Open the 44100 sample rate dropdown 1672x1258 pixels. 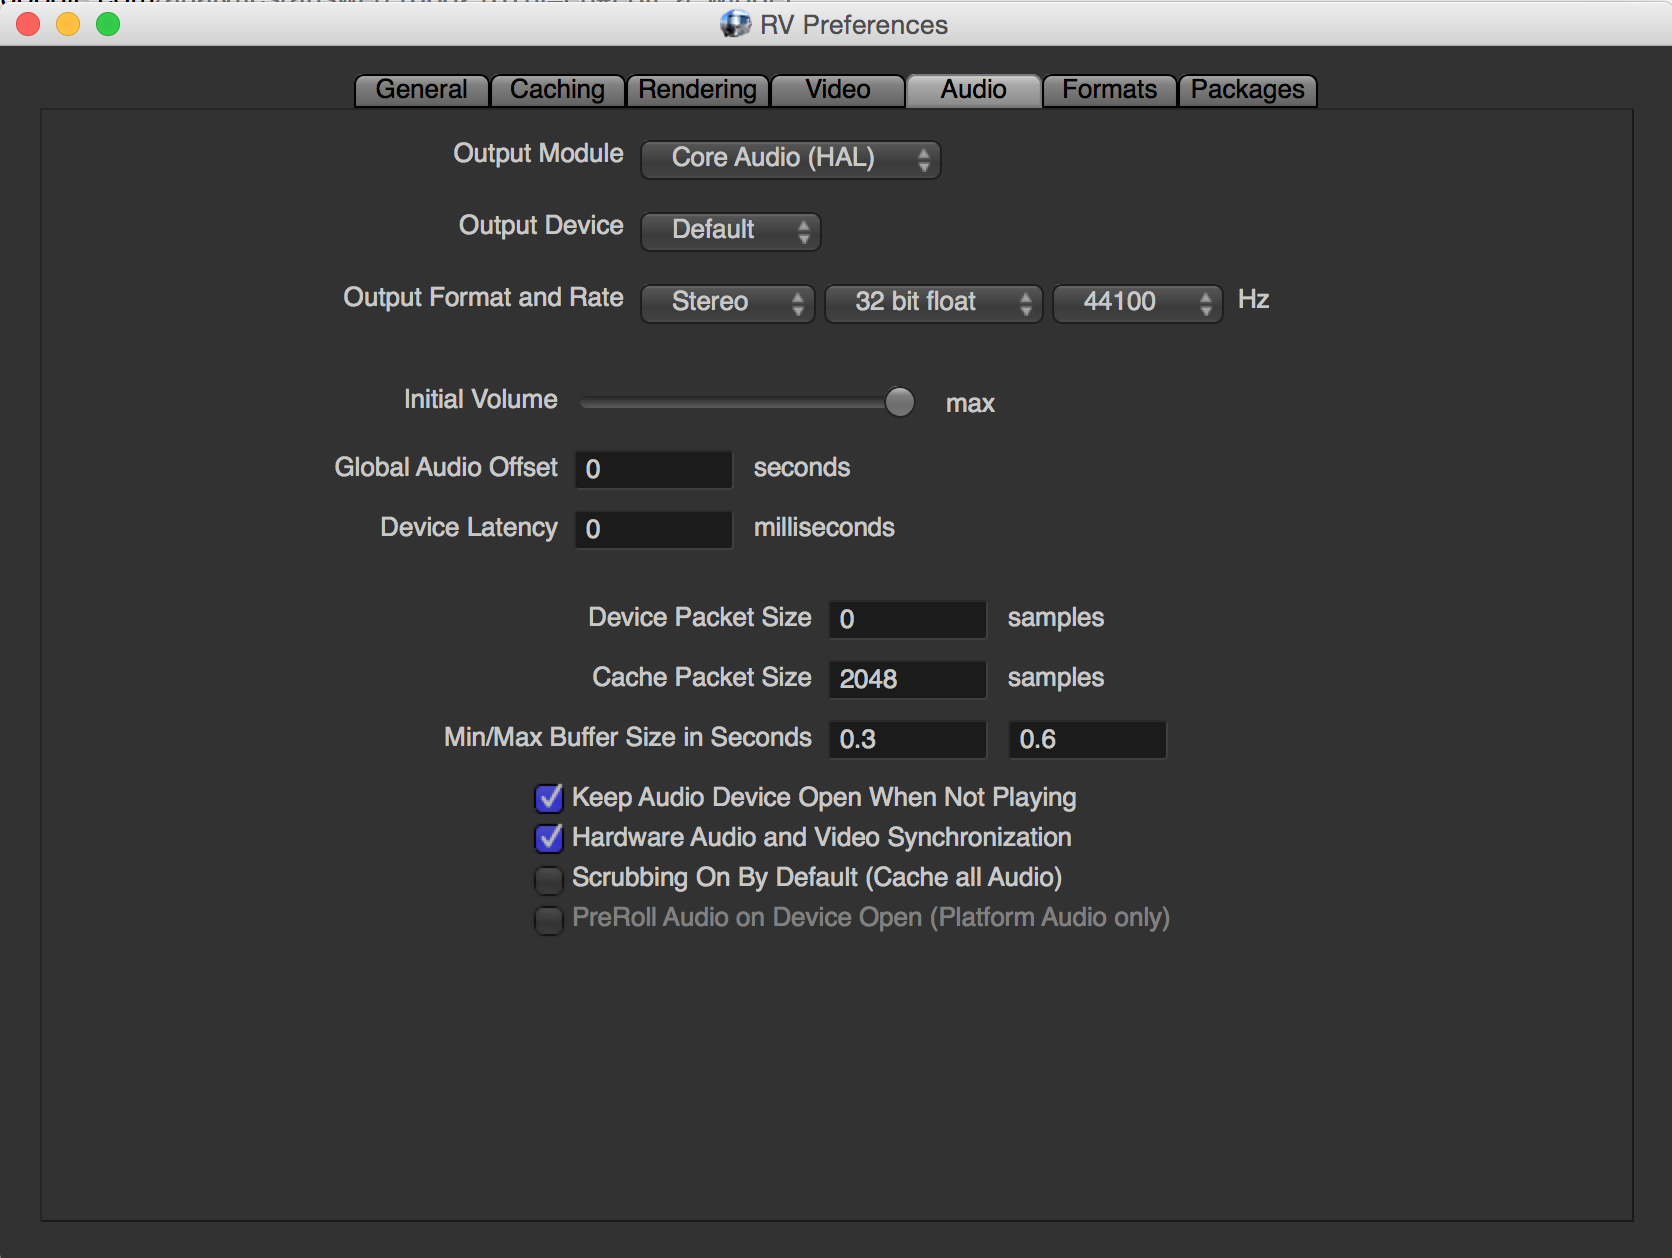pos(1137,303)
